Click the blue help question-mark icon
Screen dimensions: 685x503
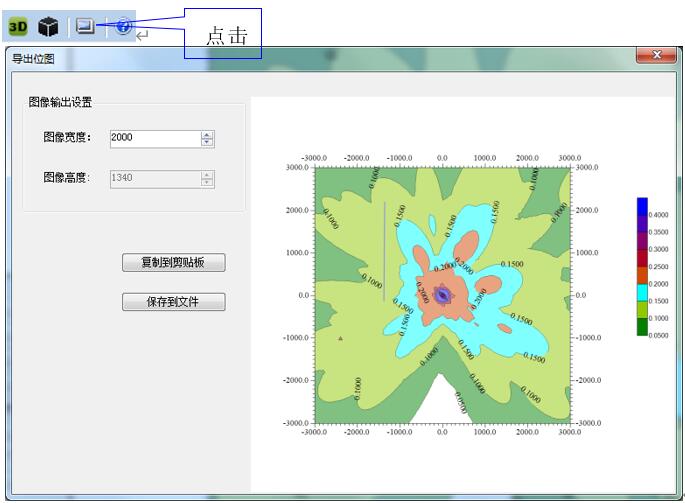[x=123, y=27]
